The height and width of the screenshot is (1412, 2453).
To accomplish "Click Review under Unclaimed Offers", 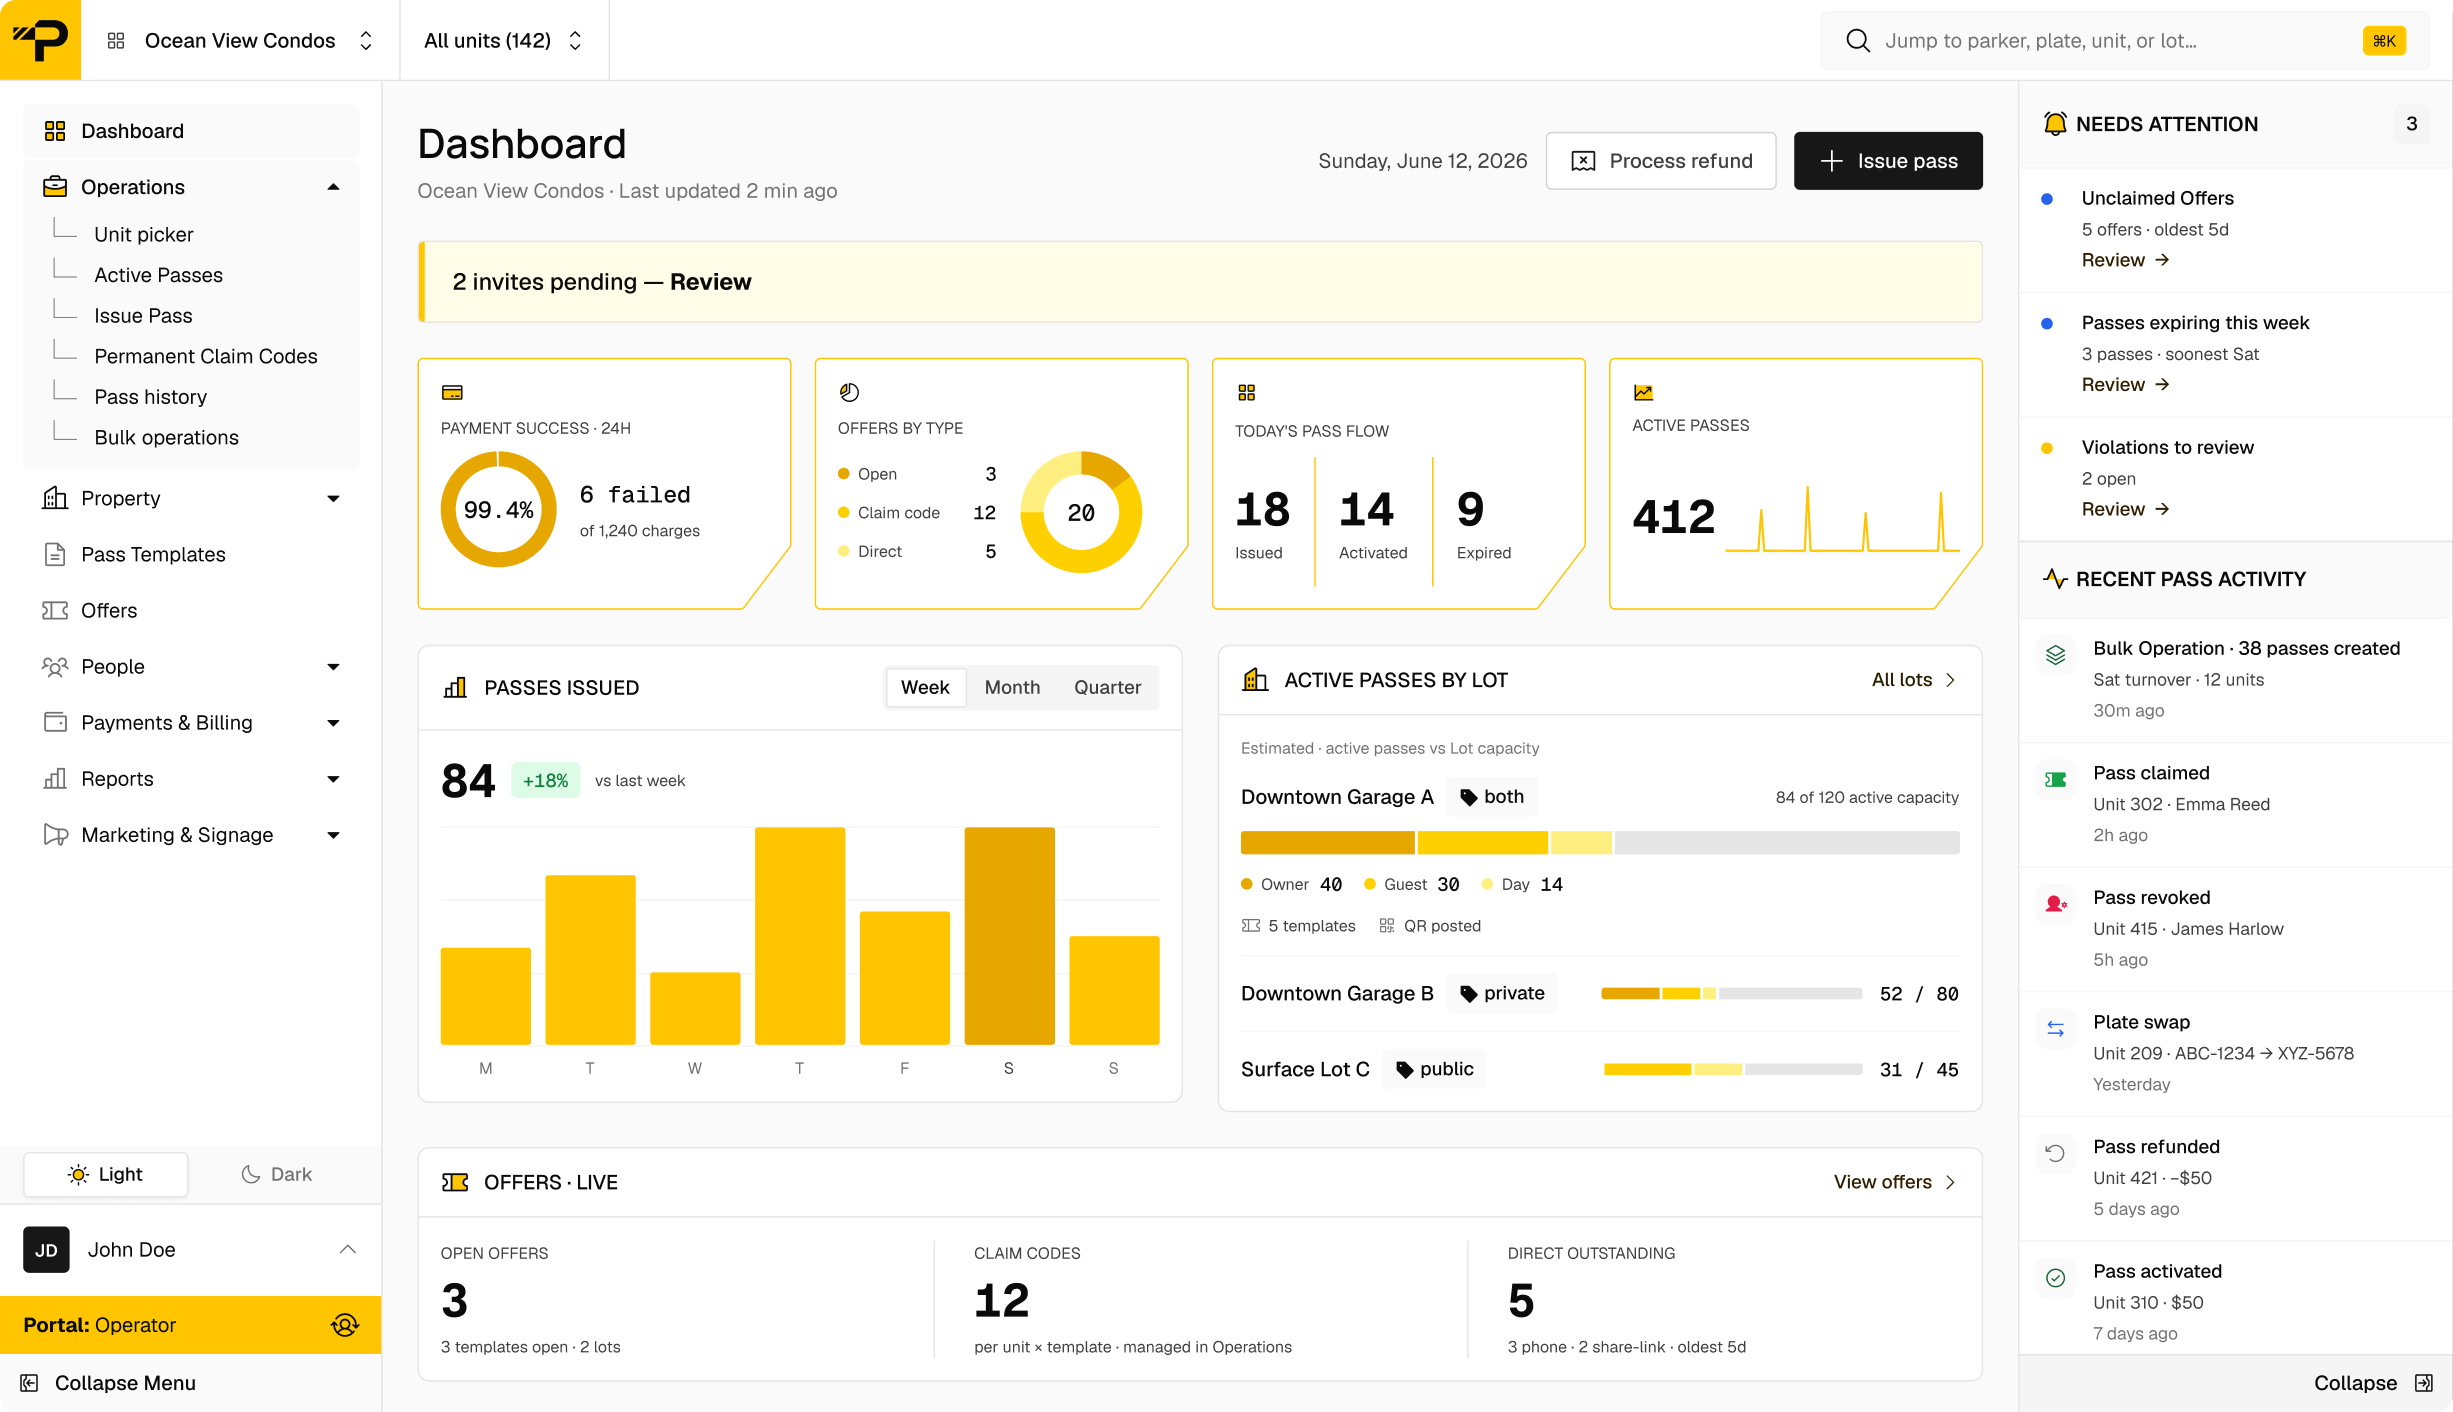I will click(x=2125, y=260).
